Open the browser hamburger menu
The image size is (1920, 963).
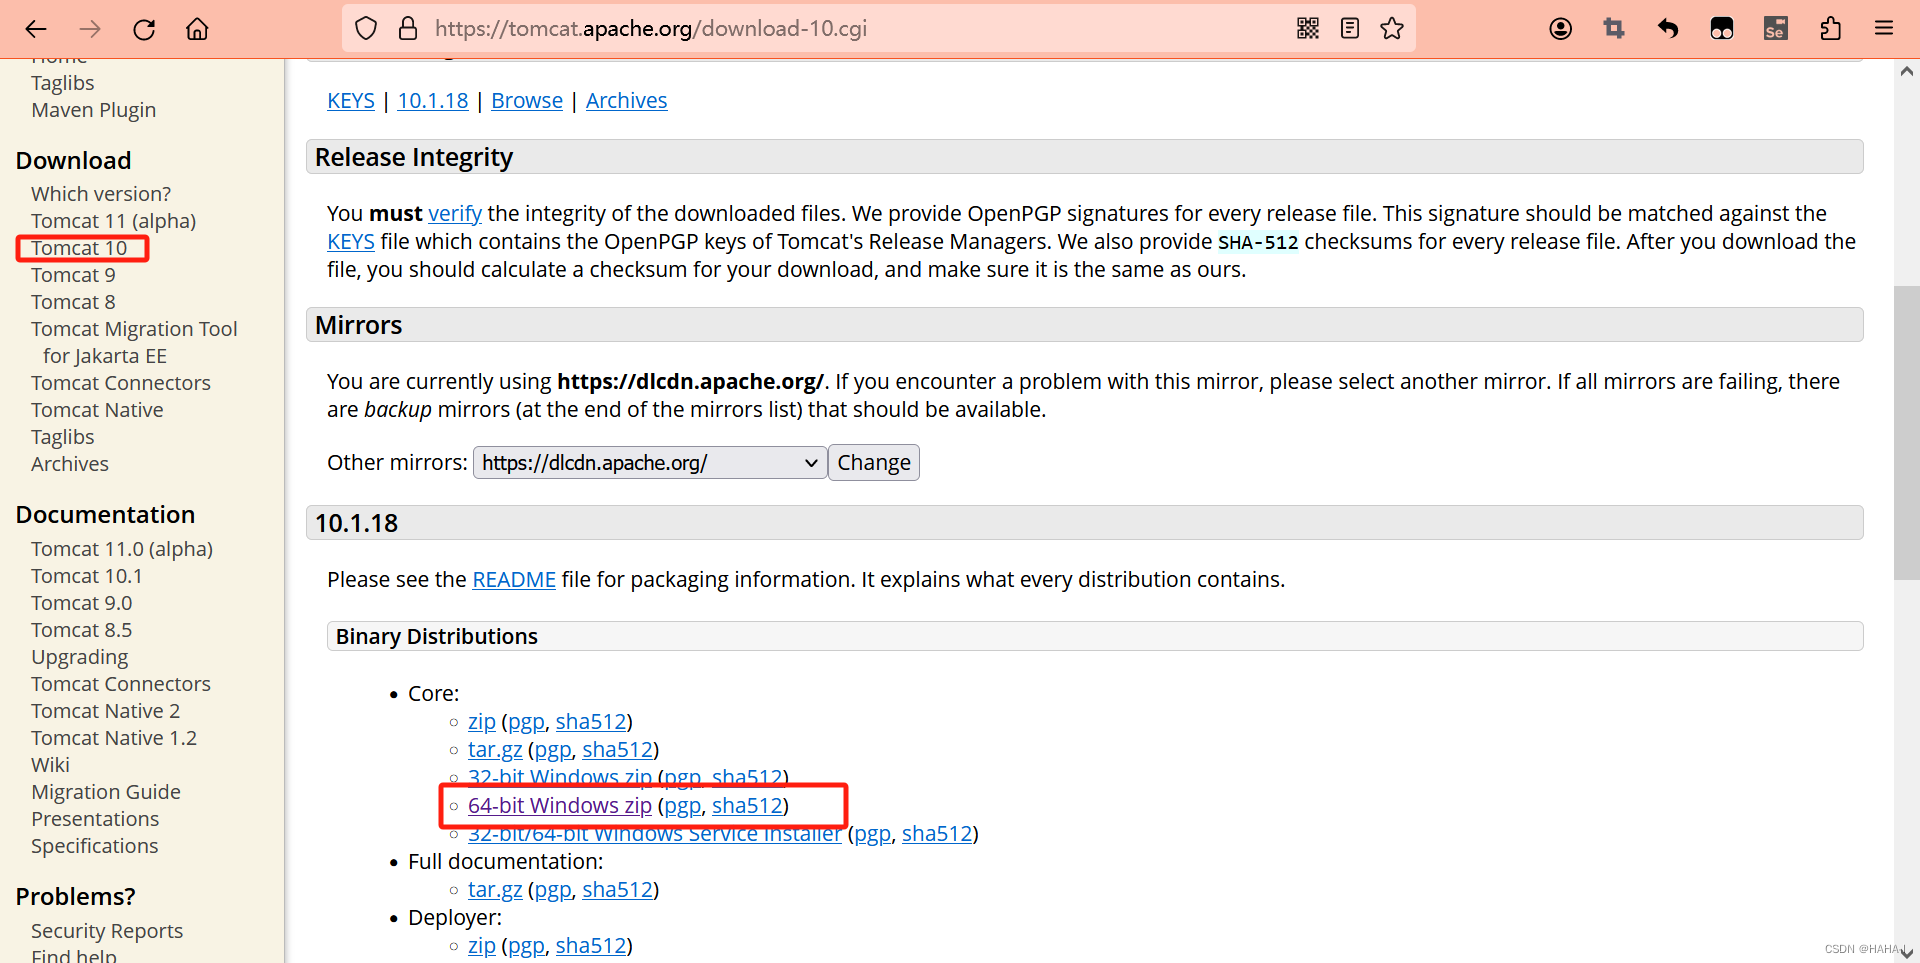click(1884, 29)
